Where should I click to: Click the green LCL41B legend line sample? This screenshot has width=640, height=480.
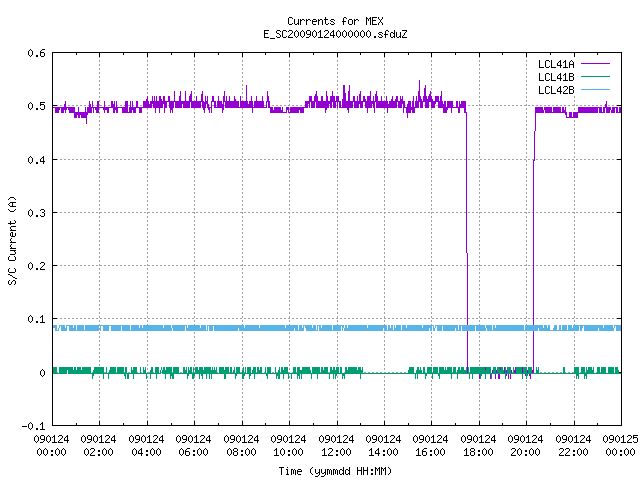[595, 76]
